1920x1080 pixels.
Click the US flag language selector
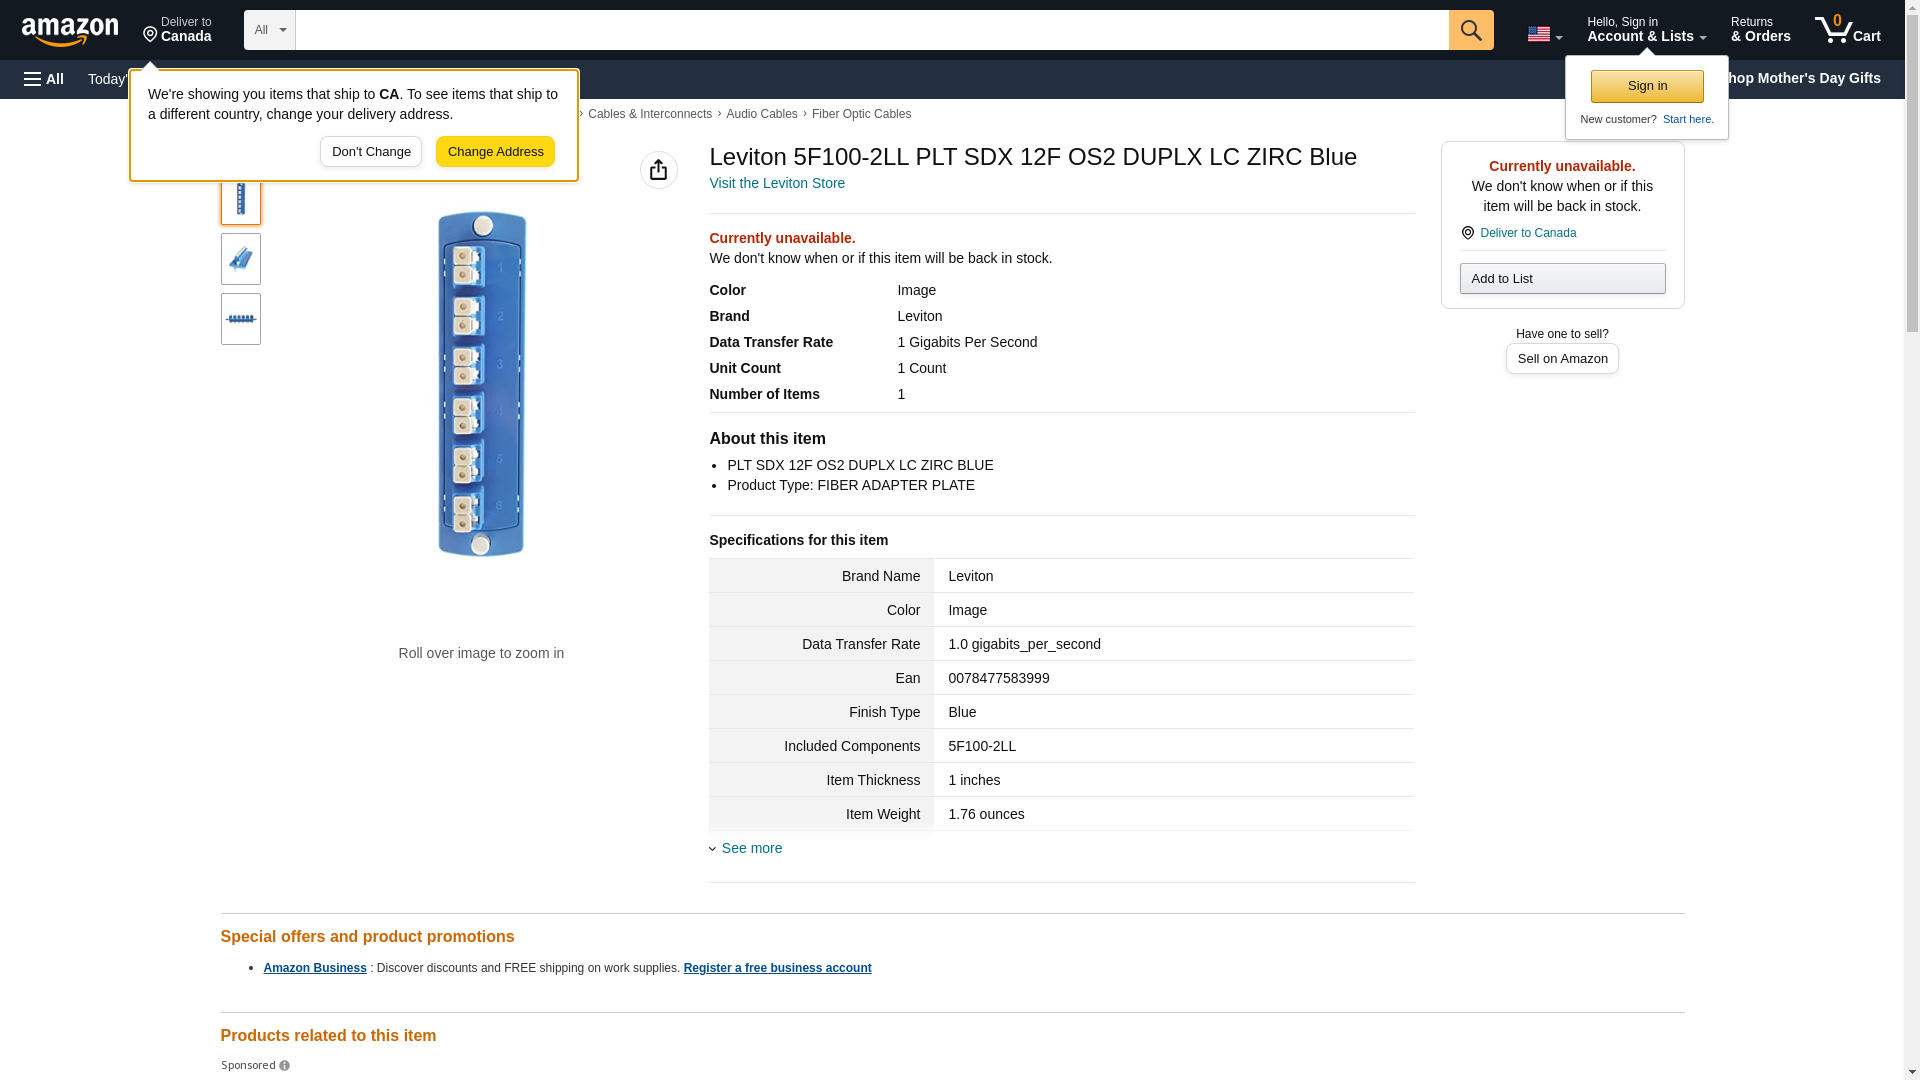(x=1544, y=34)
